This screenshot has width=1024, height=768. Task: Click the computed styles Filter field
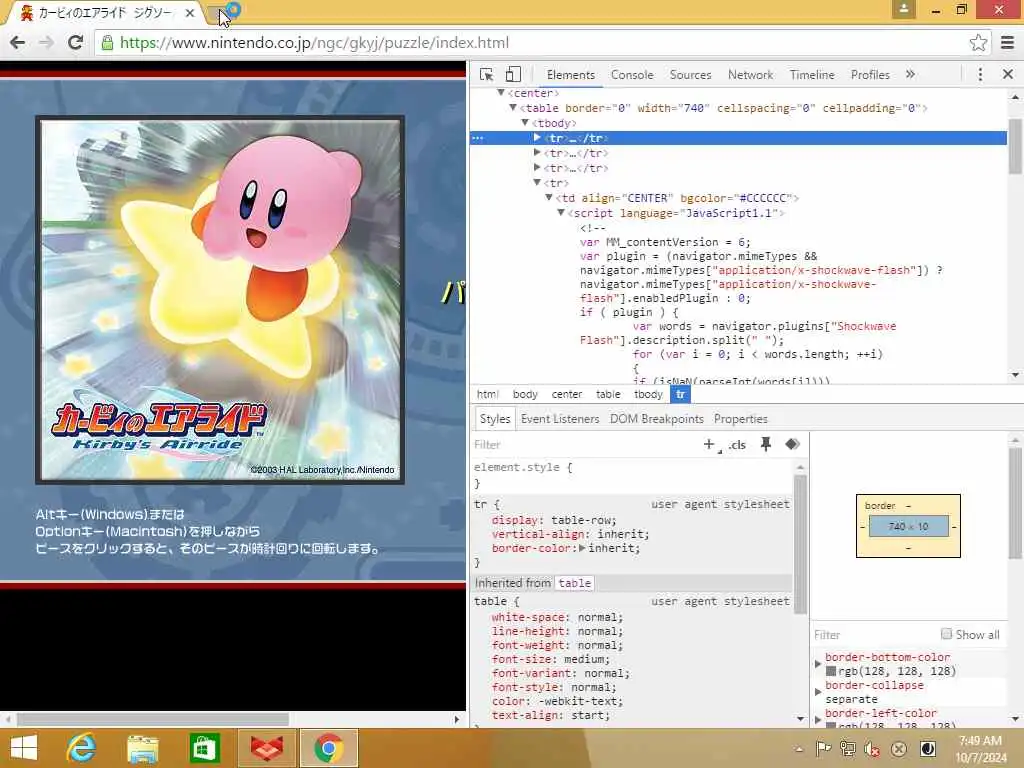point(874,635)
